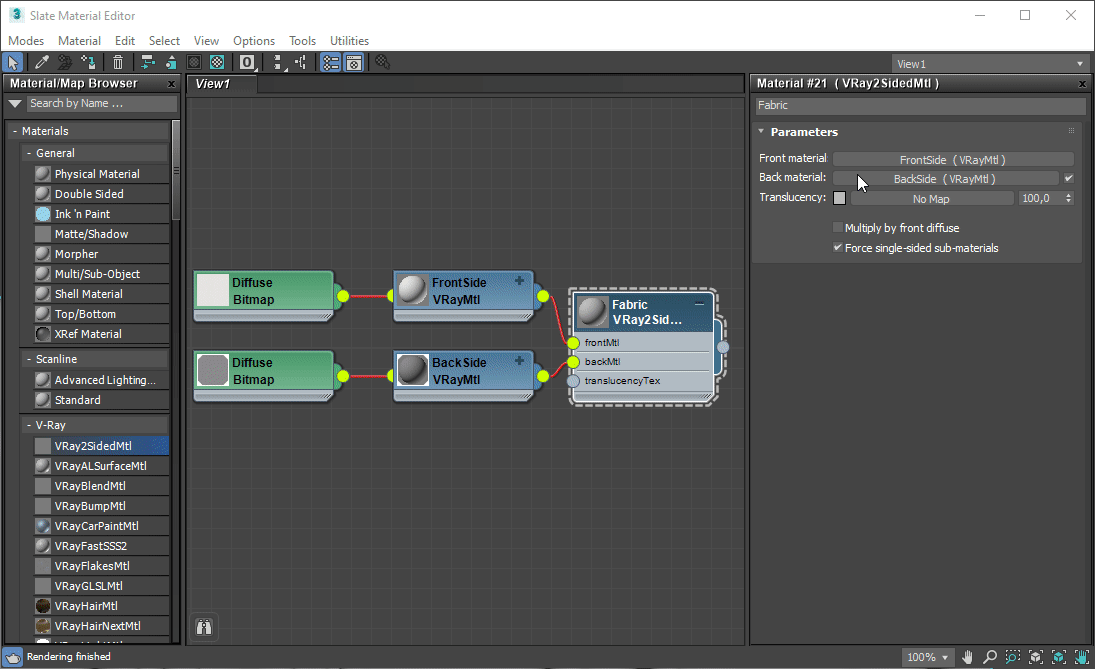Click the Lay Out All nodes icon

click(x=279, y=62)
